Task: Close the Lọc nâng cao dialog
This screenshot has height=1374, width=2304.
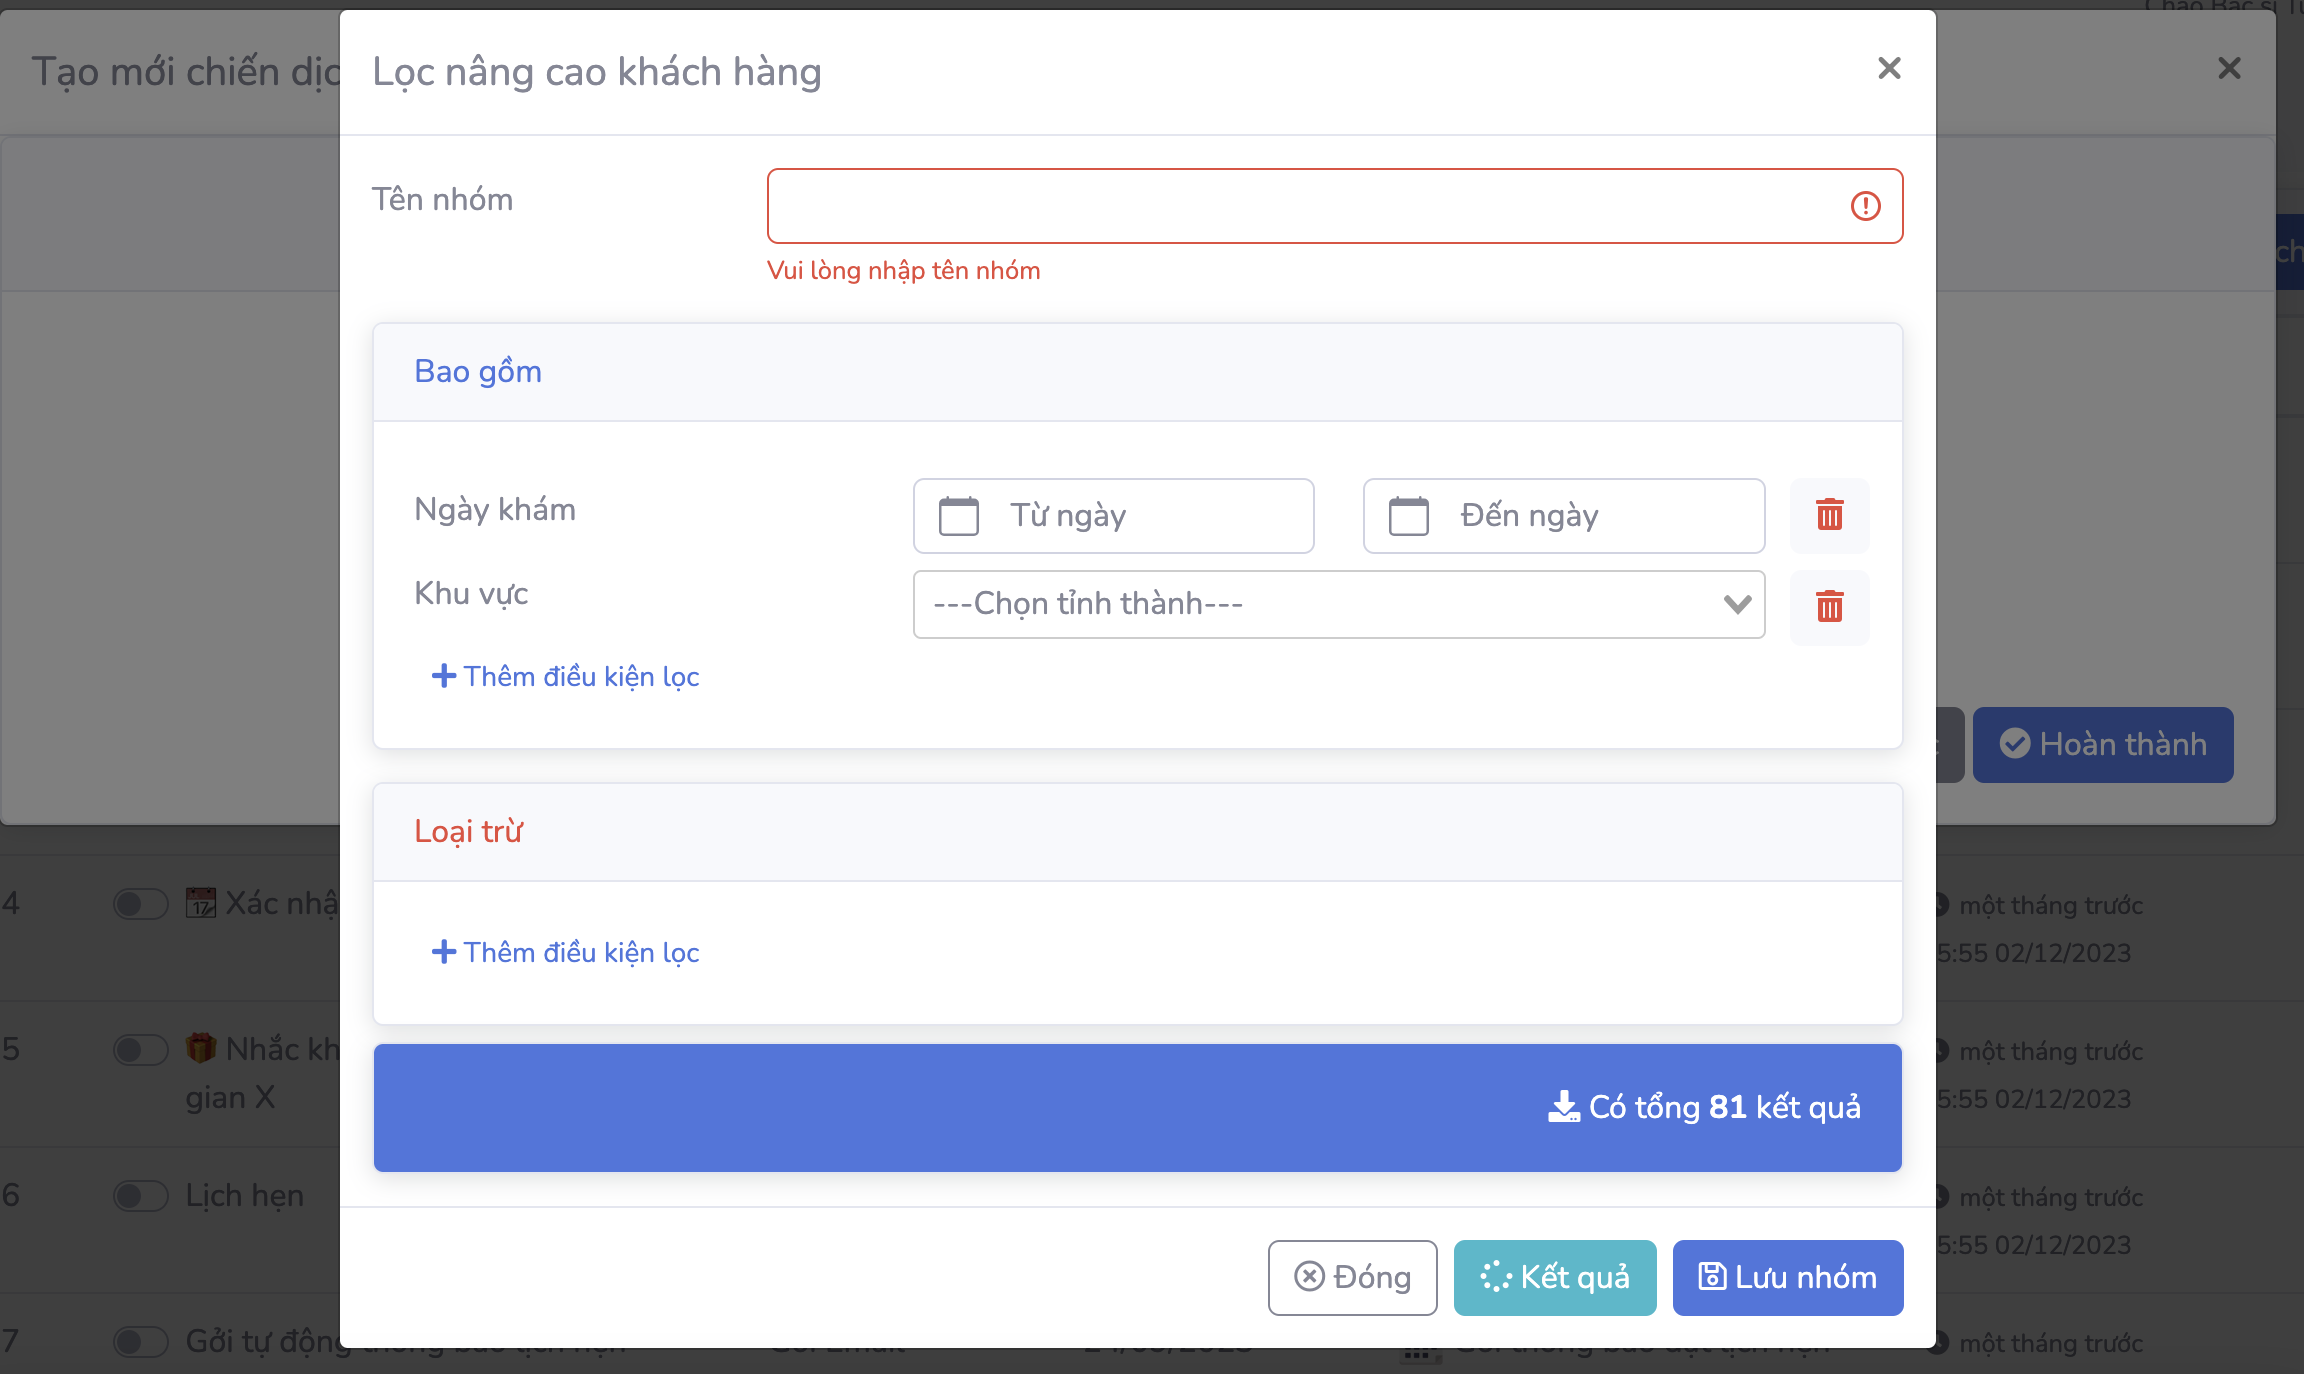Action: pos(1888,68)
